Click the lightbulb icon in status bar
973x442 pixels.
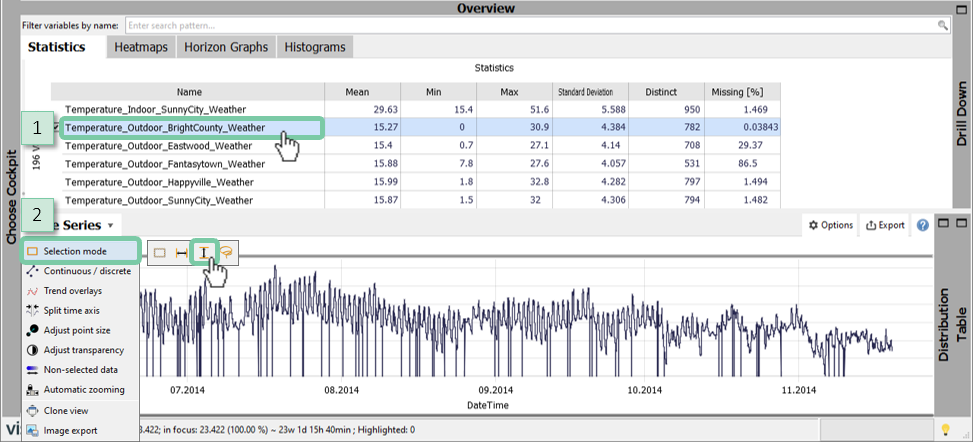(x=944, y=431)
